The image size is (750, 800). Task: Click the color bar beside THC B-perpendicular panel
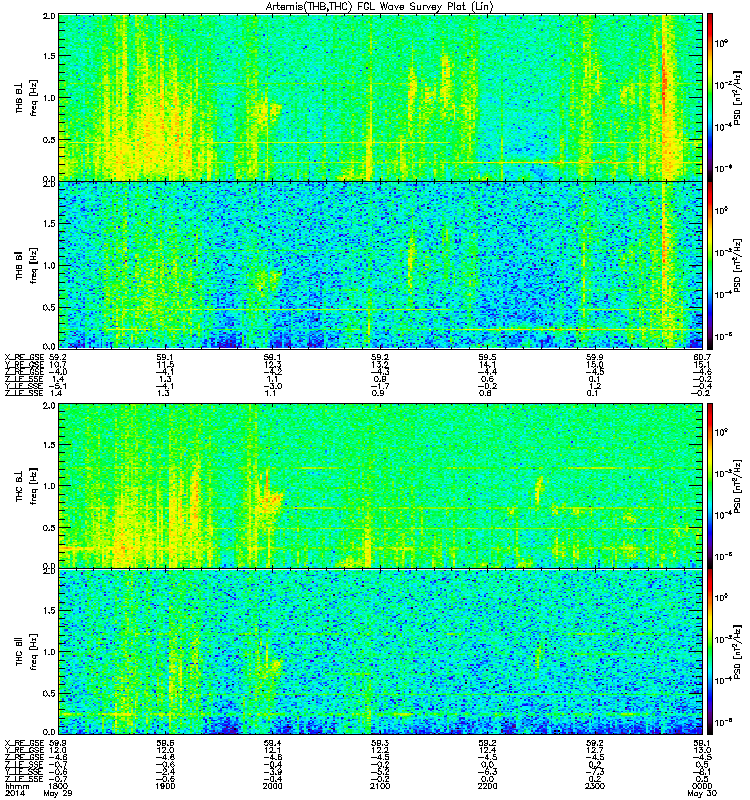pos(709,486)
